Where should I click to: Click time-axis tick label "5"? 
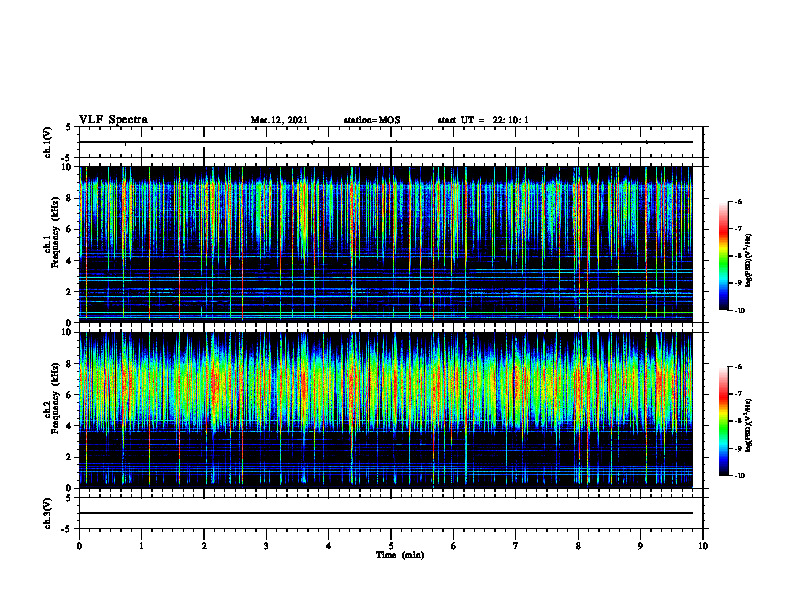(391, 546)
